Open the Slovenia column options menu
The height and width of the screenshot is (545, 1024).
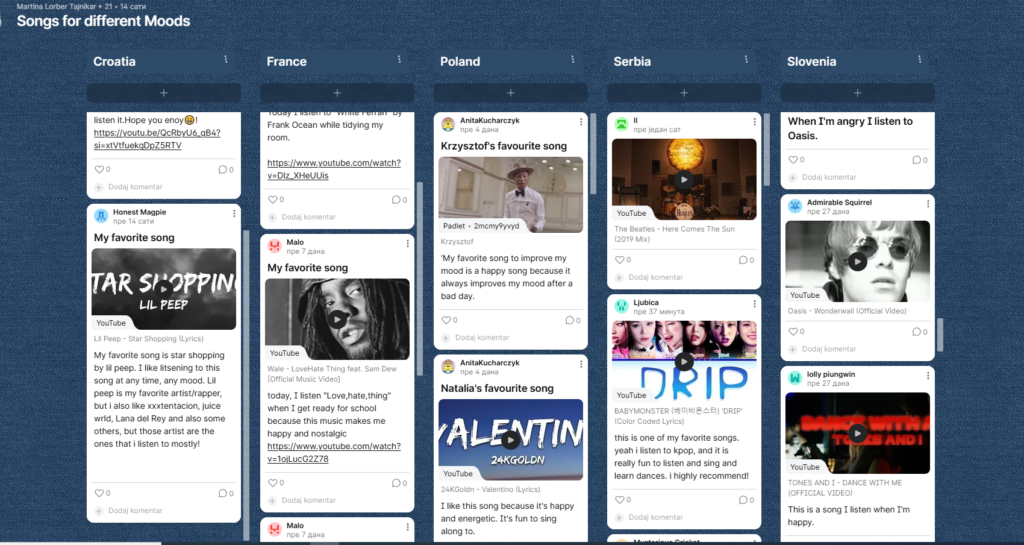(920, 59)
